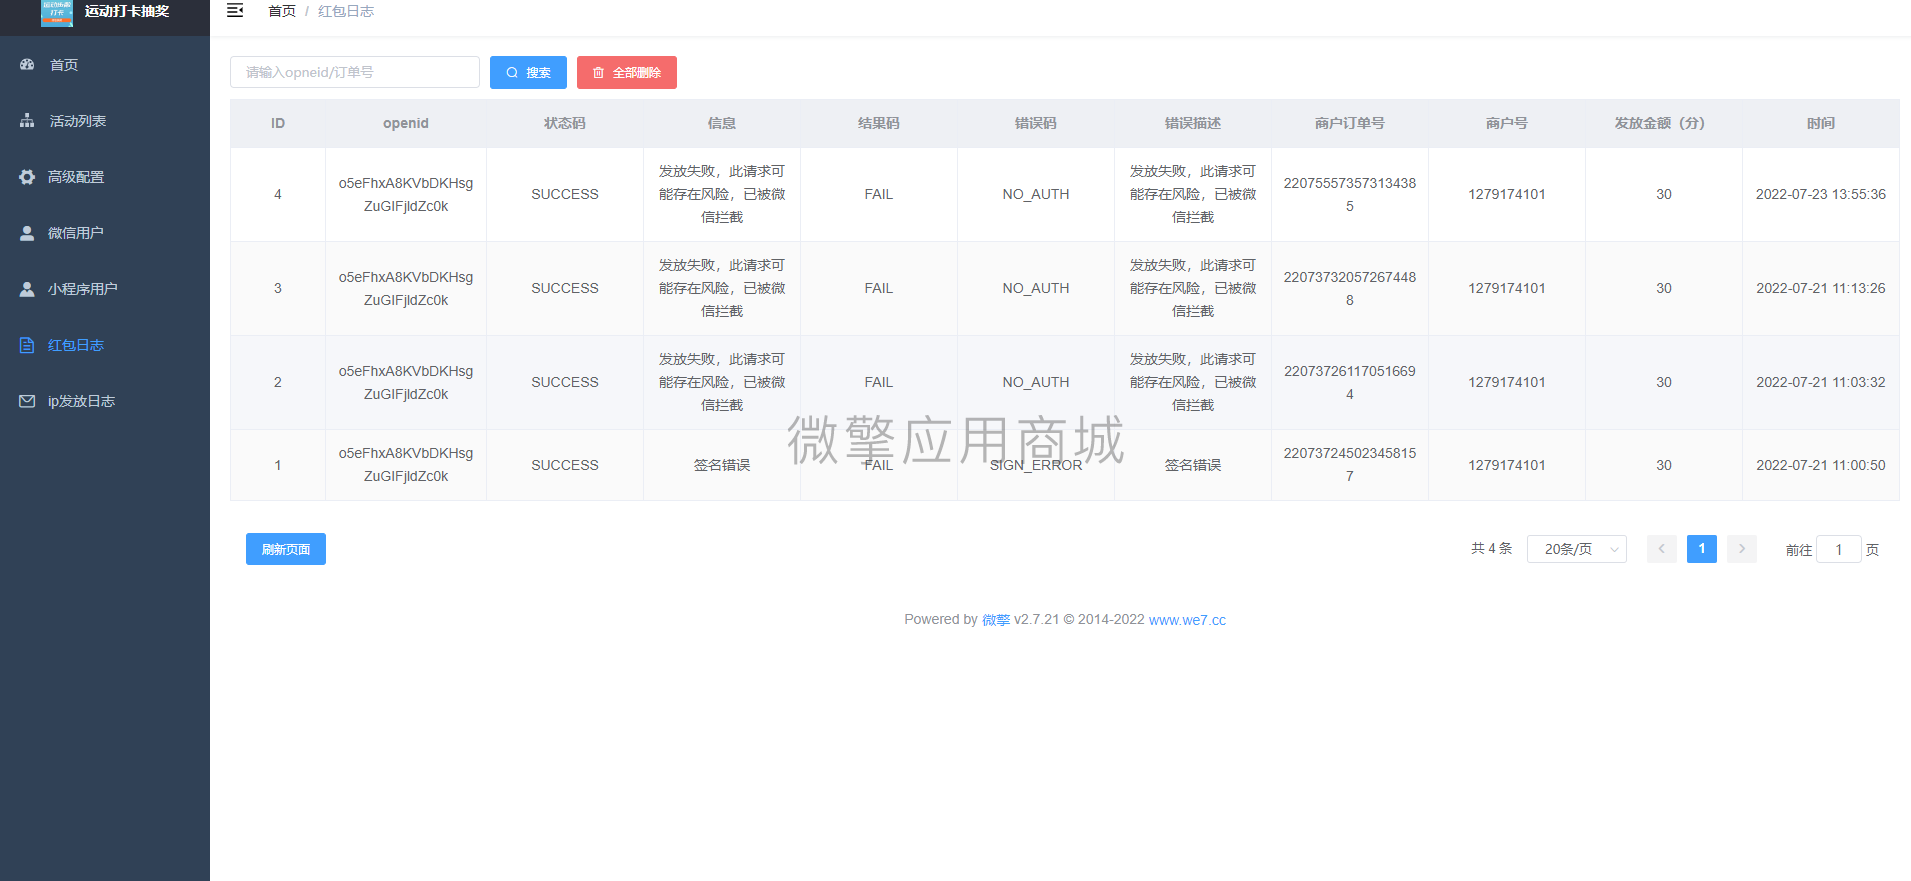Click the 微信用户 person icon
The height and width of the screenshot is (881, 1911).
pyautogui.click(x=27, y=233)
